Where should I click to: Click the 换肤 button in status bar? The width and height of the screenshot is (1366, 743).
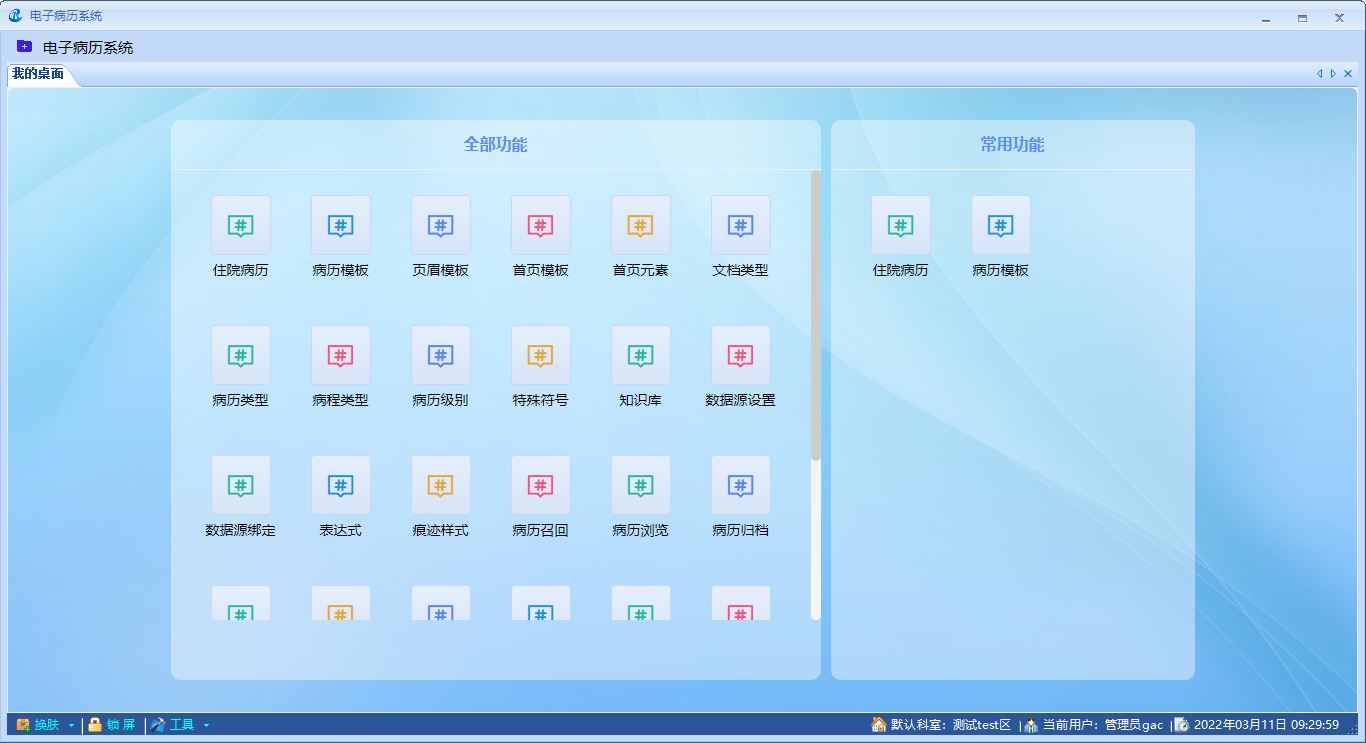point(38,725)
